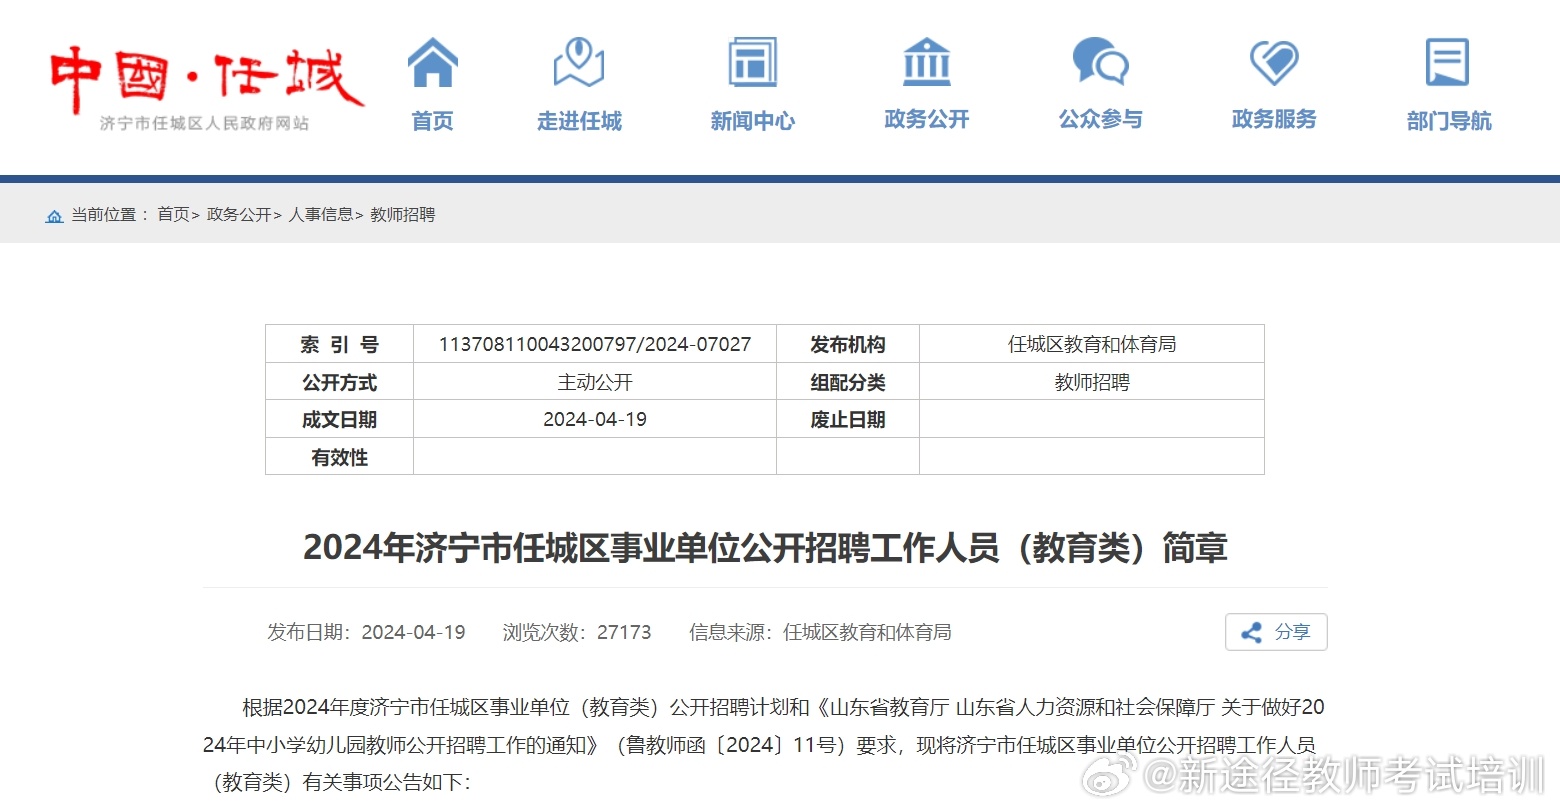
Task: Click the 分享 button
Action: (1276, 632)
